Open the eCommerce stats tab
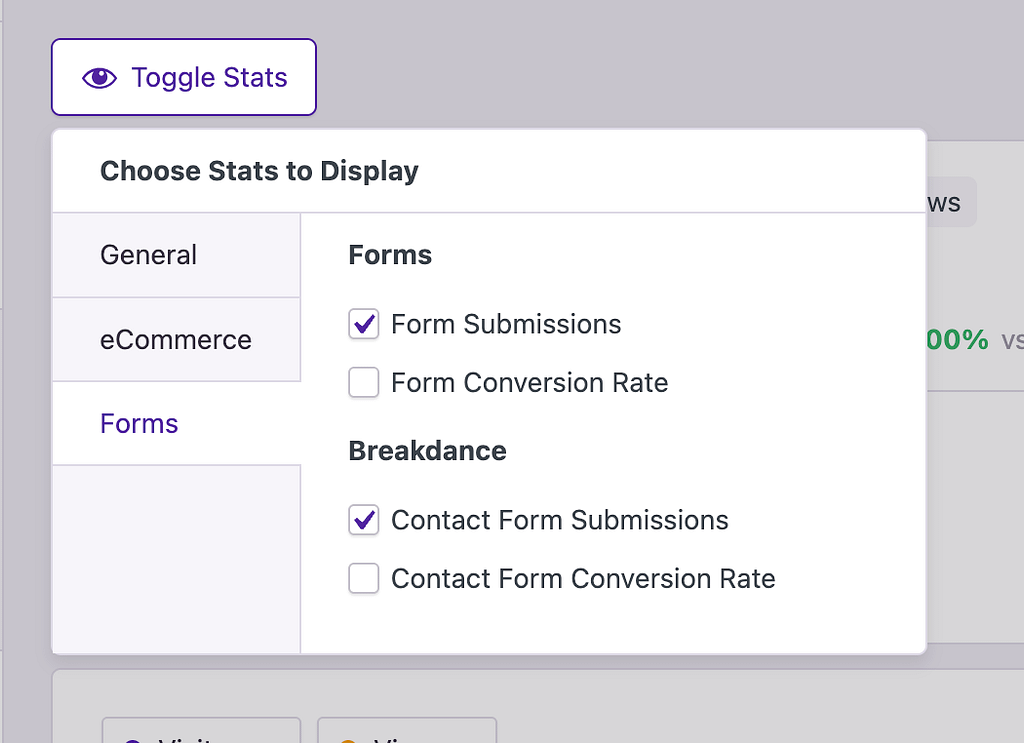1024x743 pixels. coord(176,340)
